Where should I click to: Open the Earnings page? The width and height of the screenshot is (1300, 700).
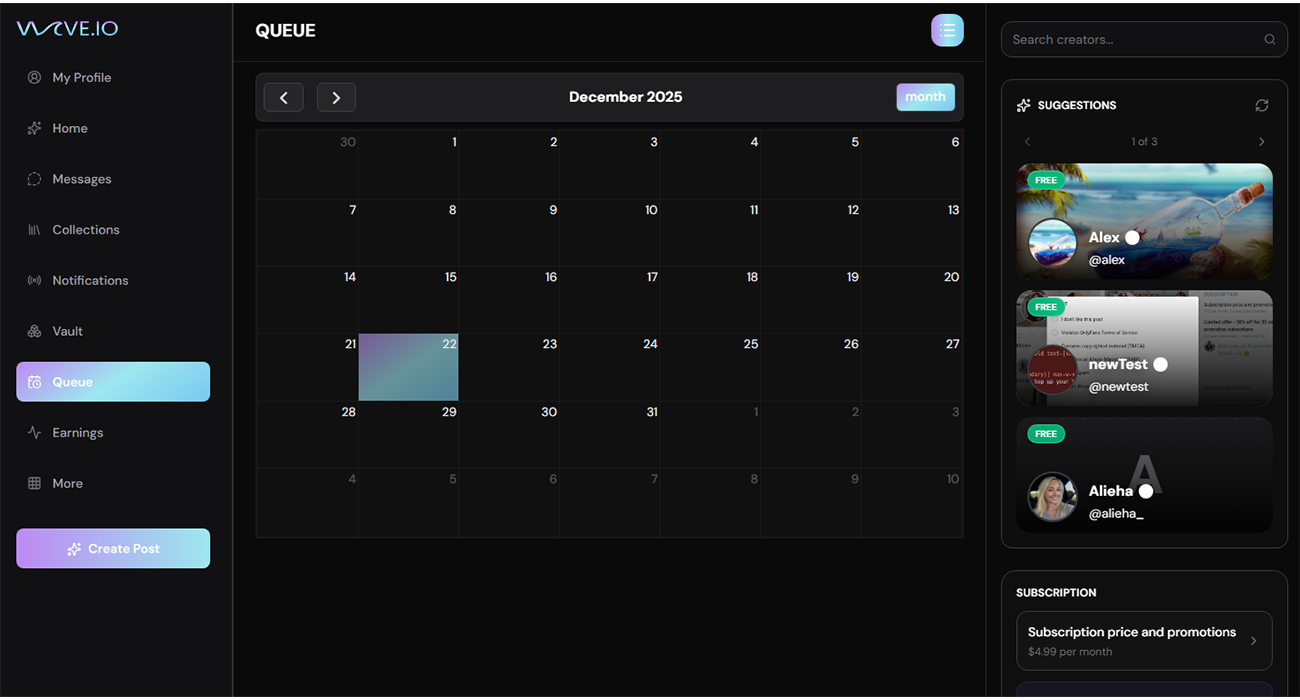(77, 433)
